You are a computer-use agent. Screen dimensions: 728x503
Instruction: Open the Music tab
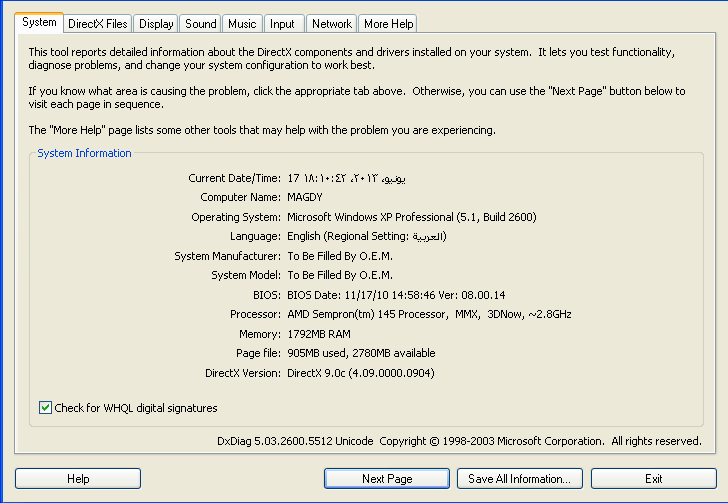tap(242, 24)
